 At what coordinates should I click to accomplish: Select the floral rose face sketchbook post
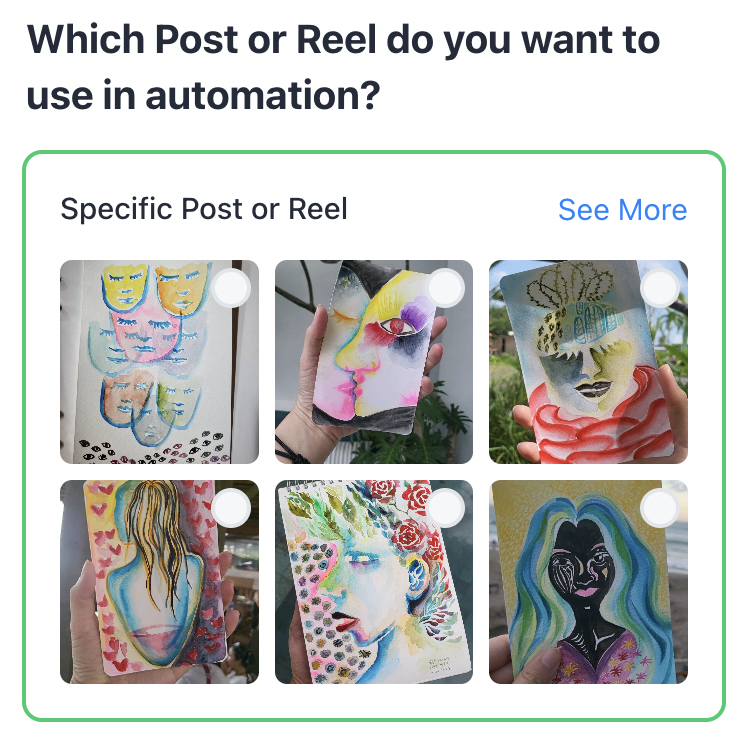446,508
